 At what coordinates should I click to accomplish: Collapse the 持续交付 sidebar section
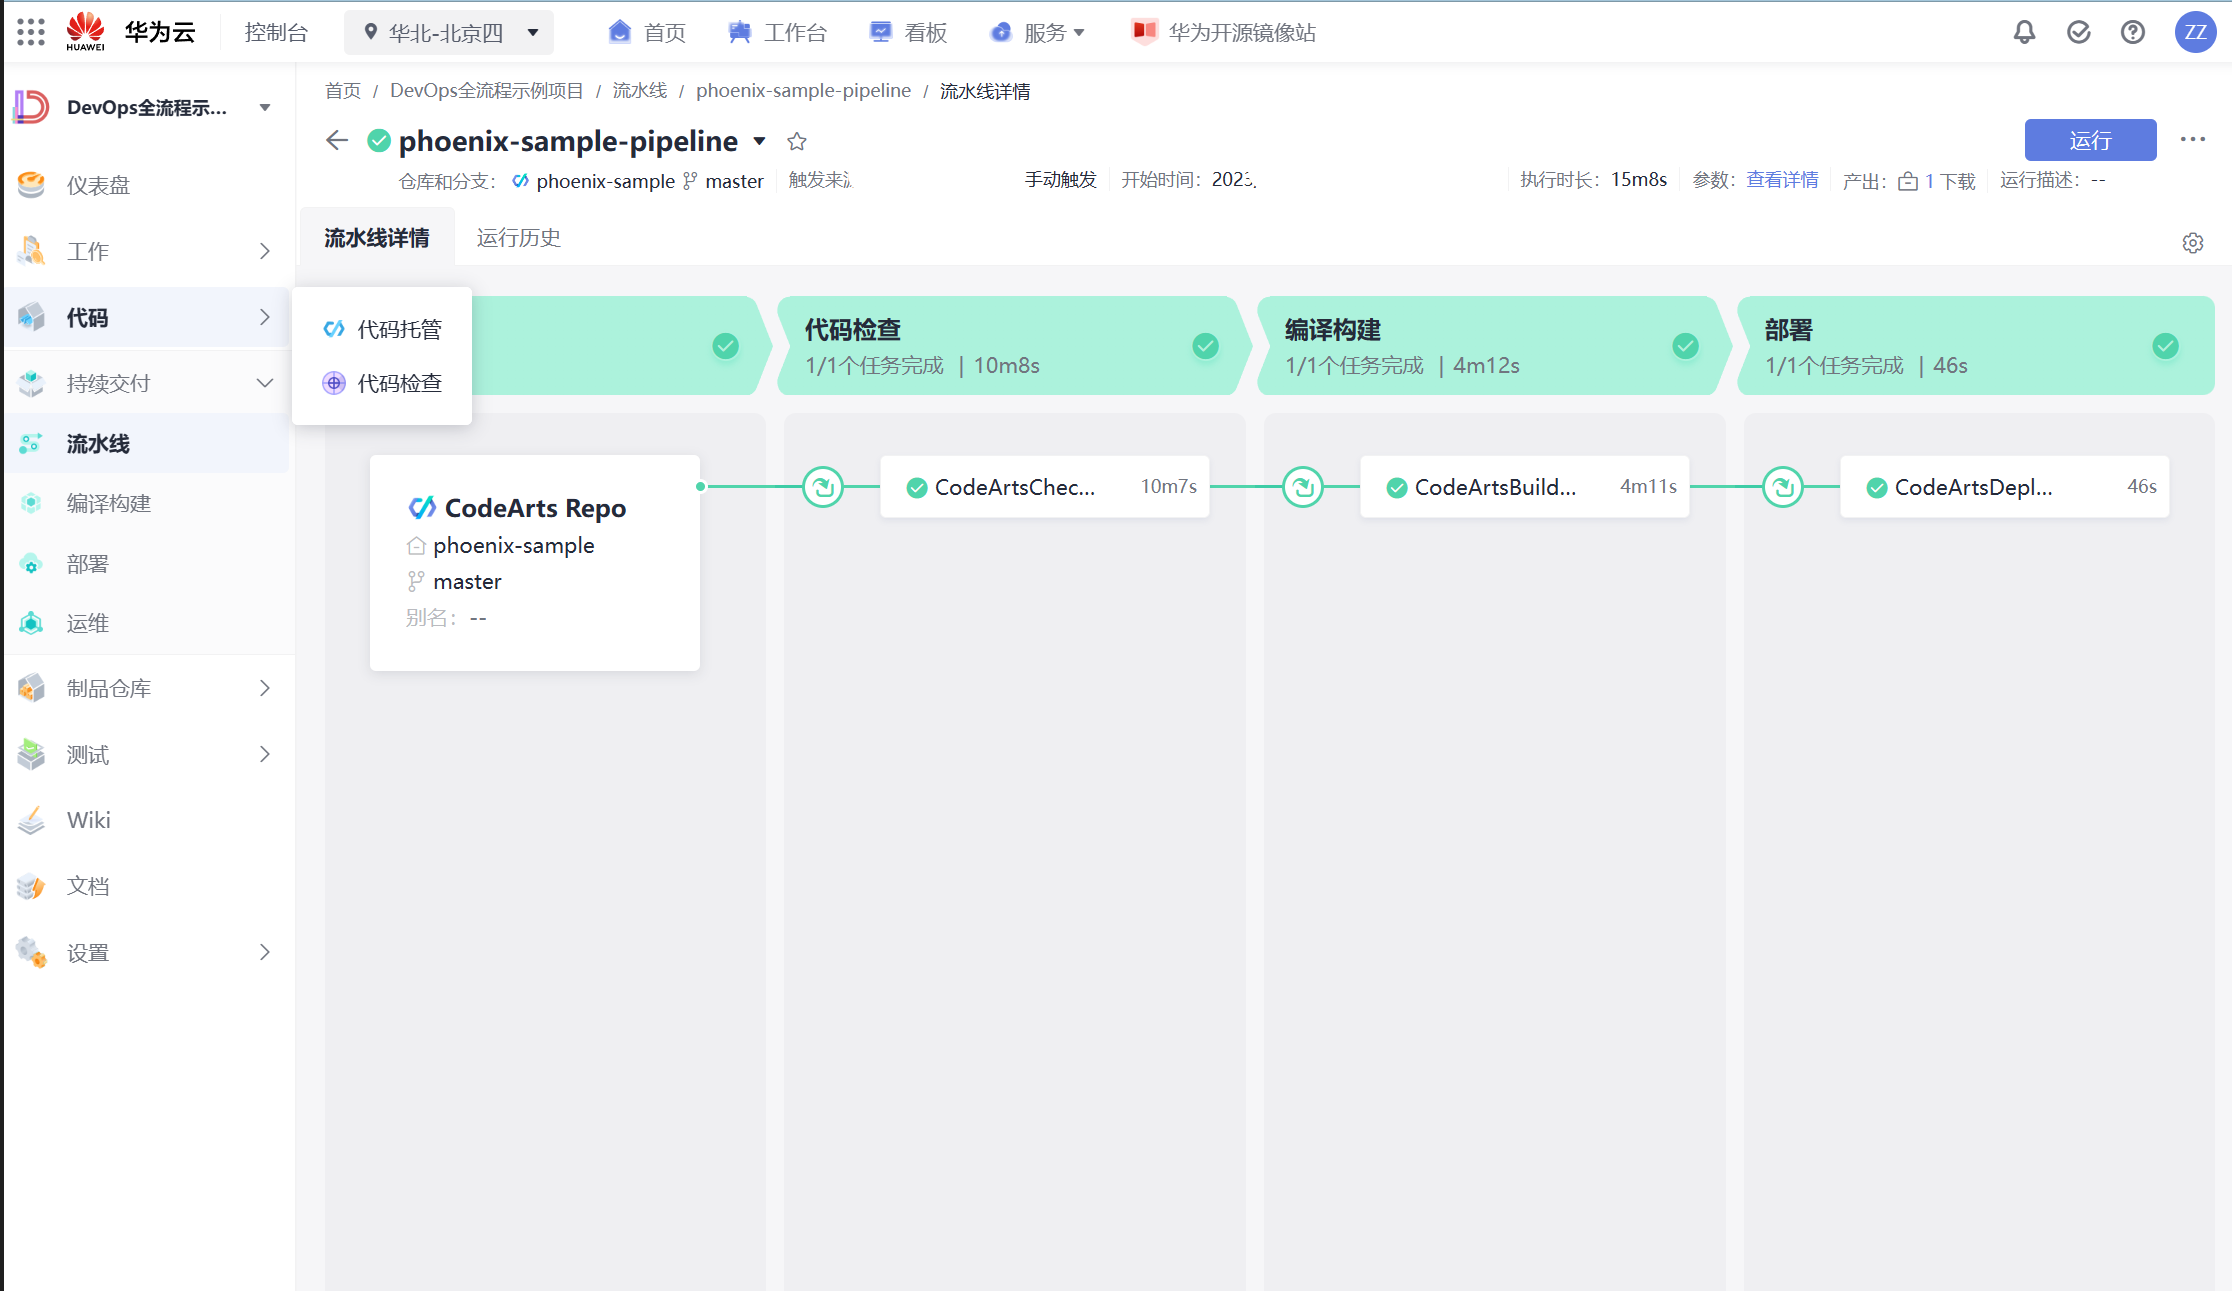[x=264, y=383]
